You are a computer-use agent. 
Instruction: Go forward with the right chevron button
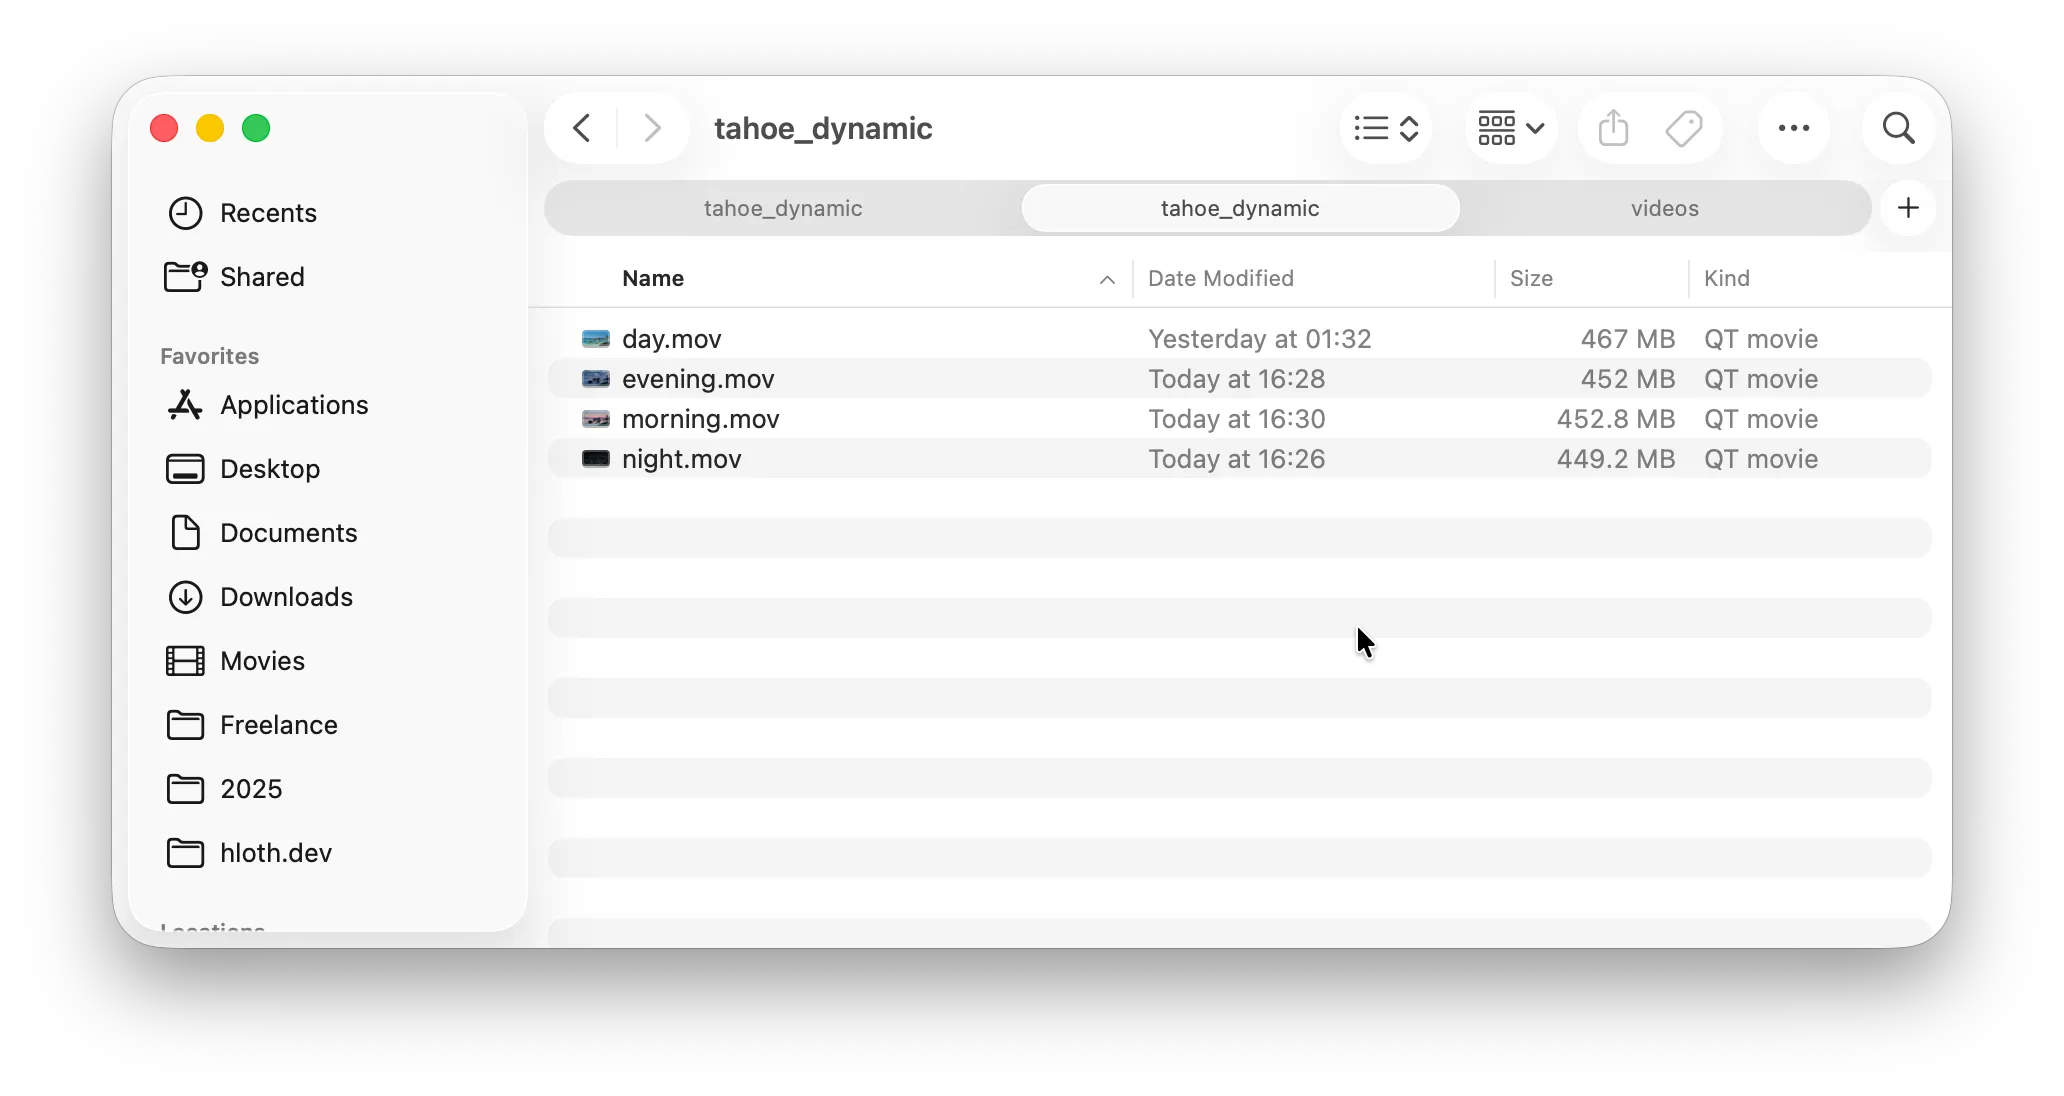point(652,128)
